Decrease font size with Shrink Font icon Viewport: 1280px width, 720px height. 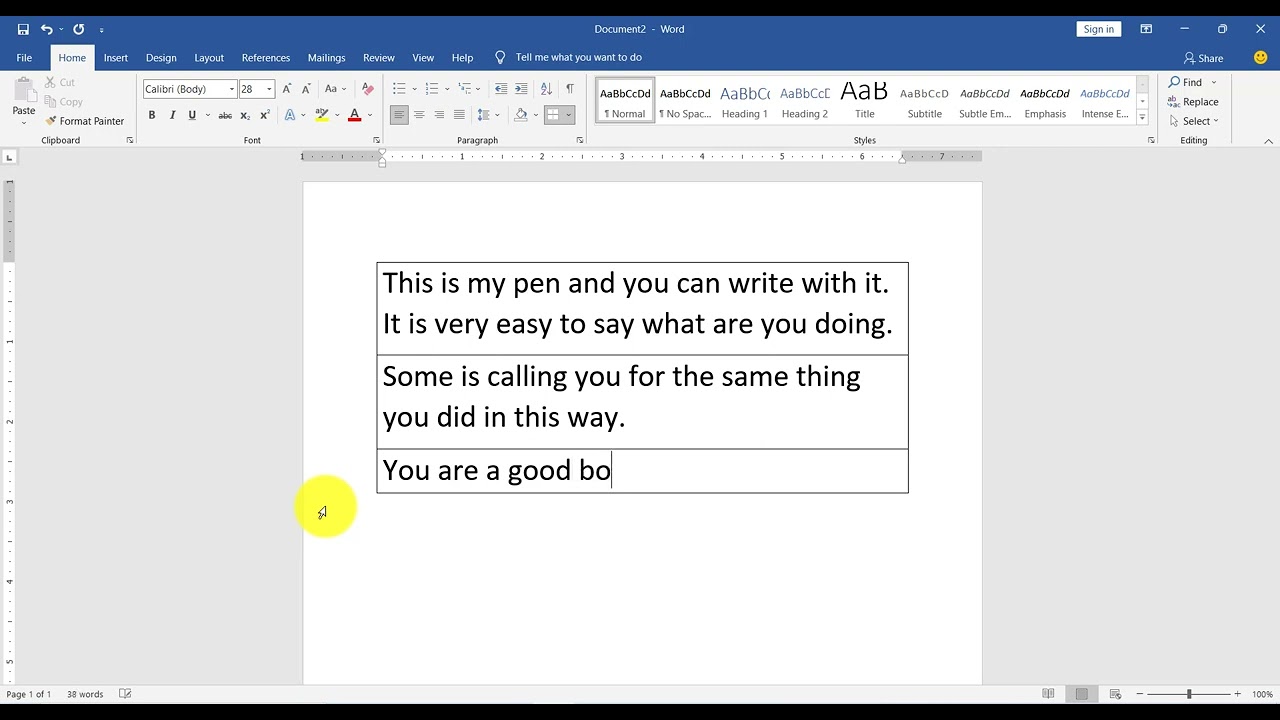[x=306, y=89]
